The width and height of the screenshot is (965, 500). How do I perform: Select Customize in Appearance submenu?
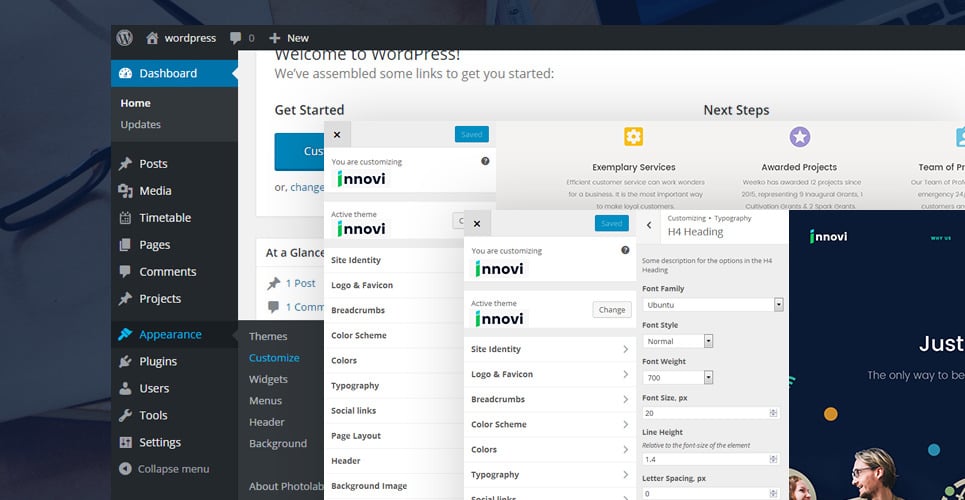point(274,358)
